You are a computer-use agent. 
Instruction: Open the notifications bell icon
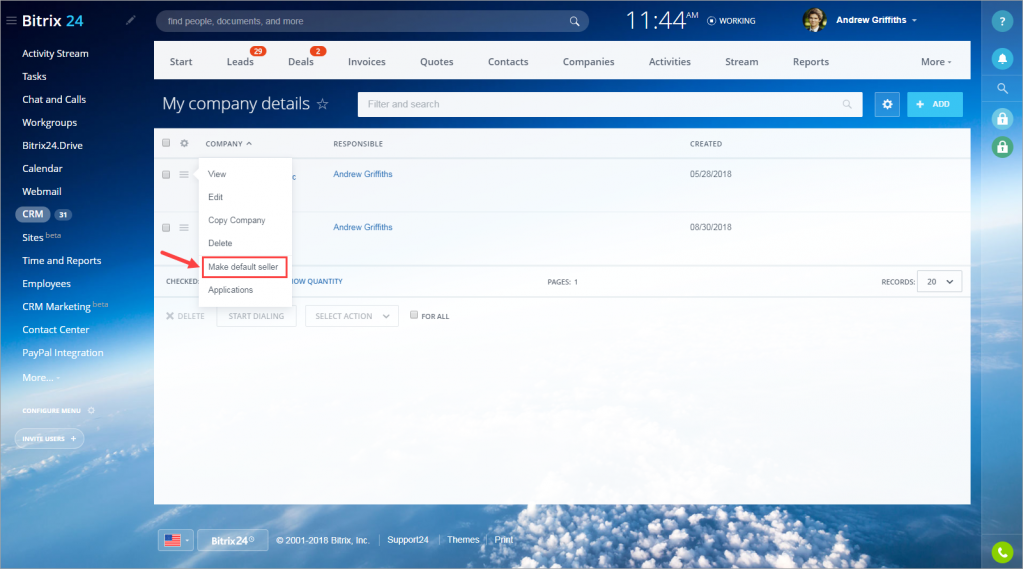[1002, 59]
